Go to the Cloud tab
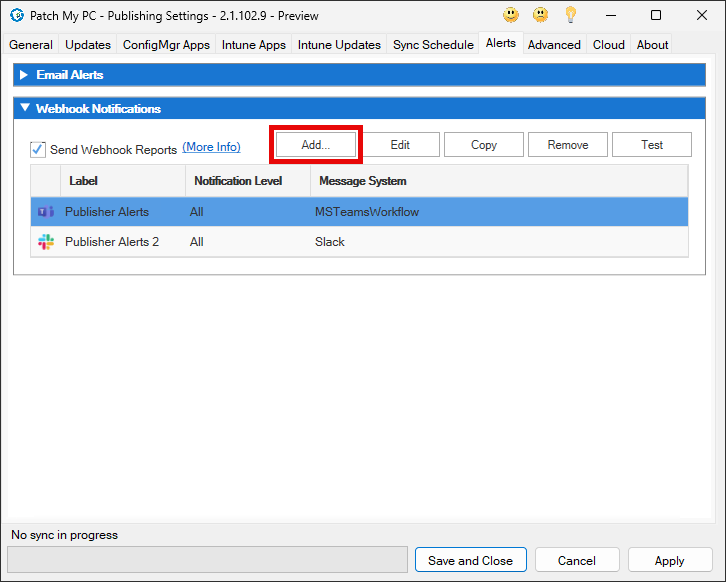The width and height of the screenshot is (726, 582). 609,45
